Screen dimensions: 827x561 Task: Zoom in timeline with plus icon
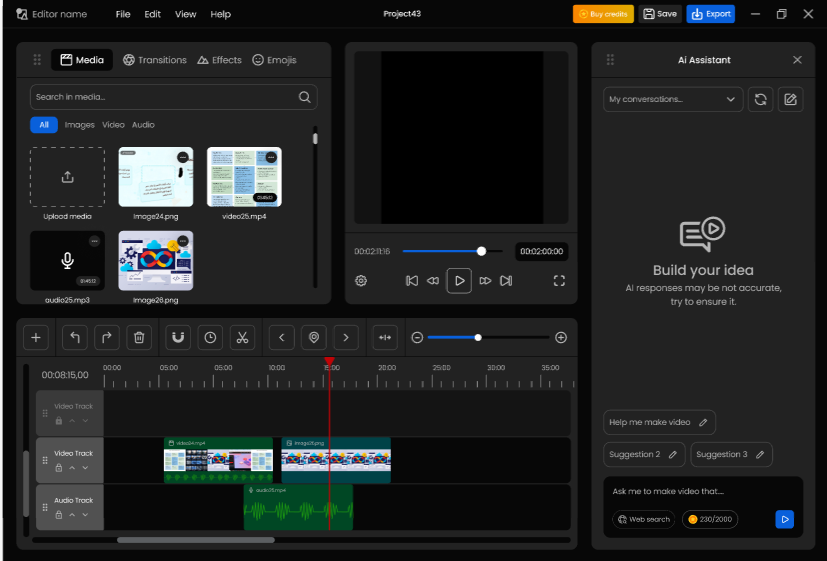click(561, 337)
